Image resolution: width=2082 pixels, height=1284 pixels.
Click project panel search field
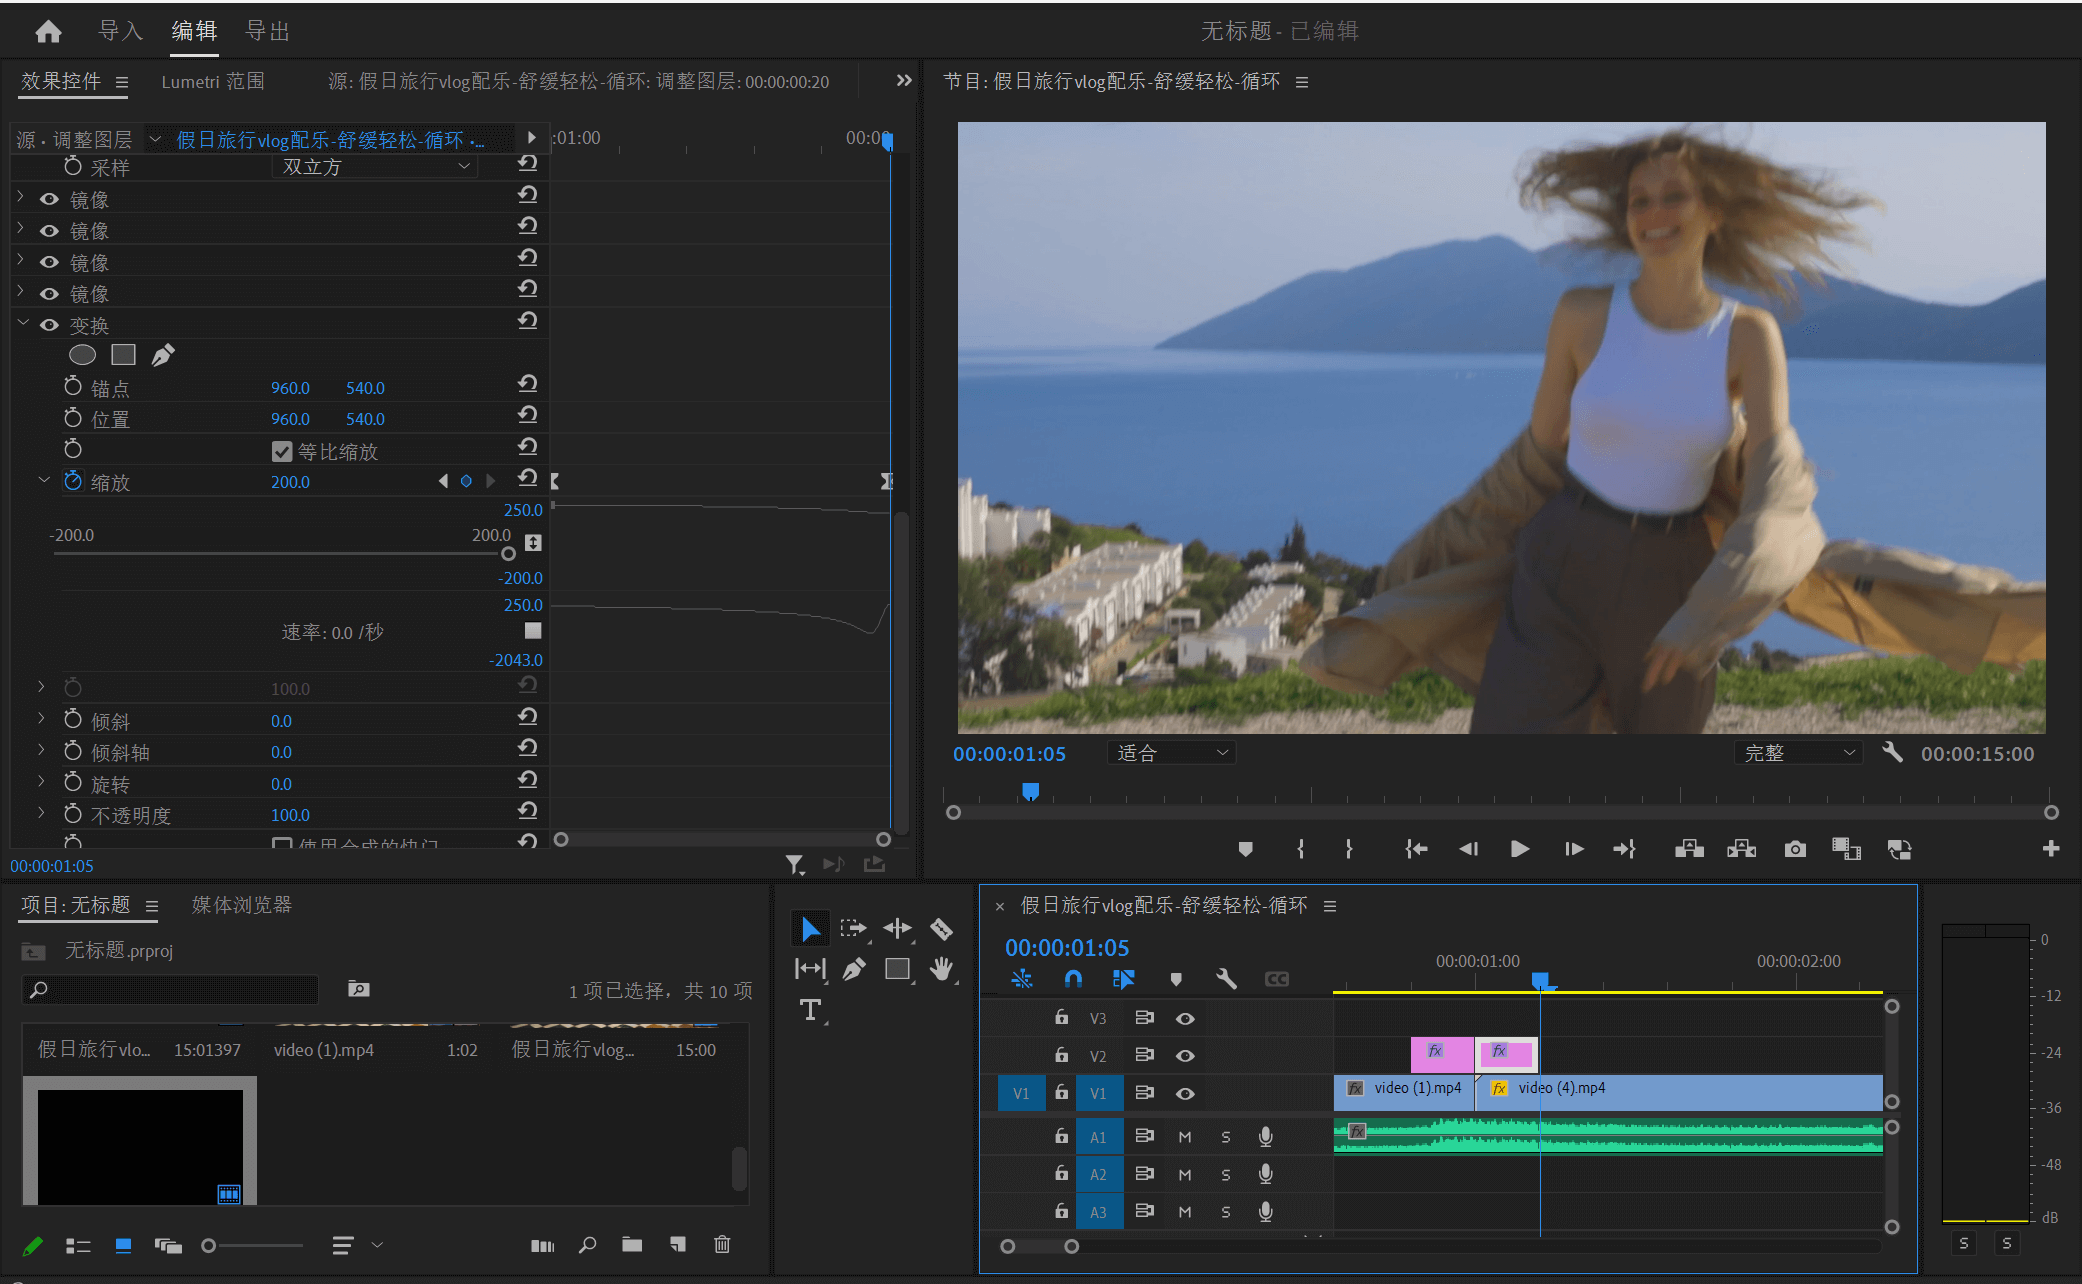tap(170, 989)
